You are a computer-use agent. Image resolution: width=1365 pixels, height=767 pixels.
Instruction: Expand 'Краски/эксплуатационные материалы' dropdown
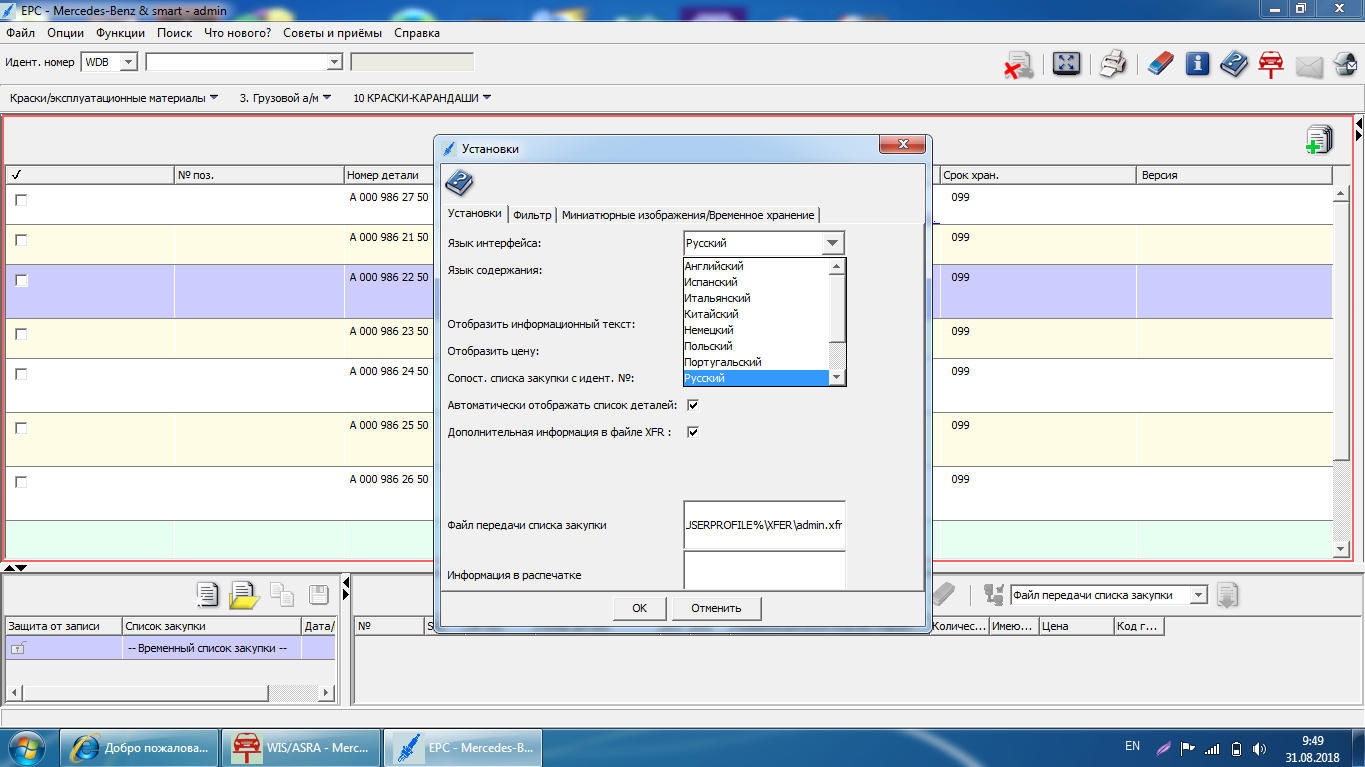(x=213, y=98)
